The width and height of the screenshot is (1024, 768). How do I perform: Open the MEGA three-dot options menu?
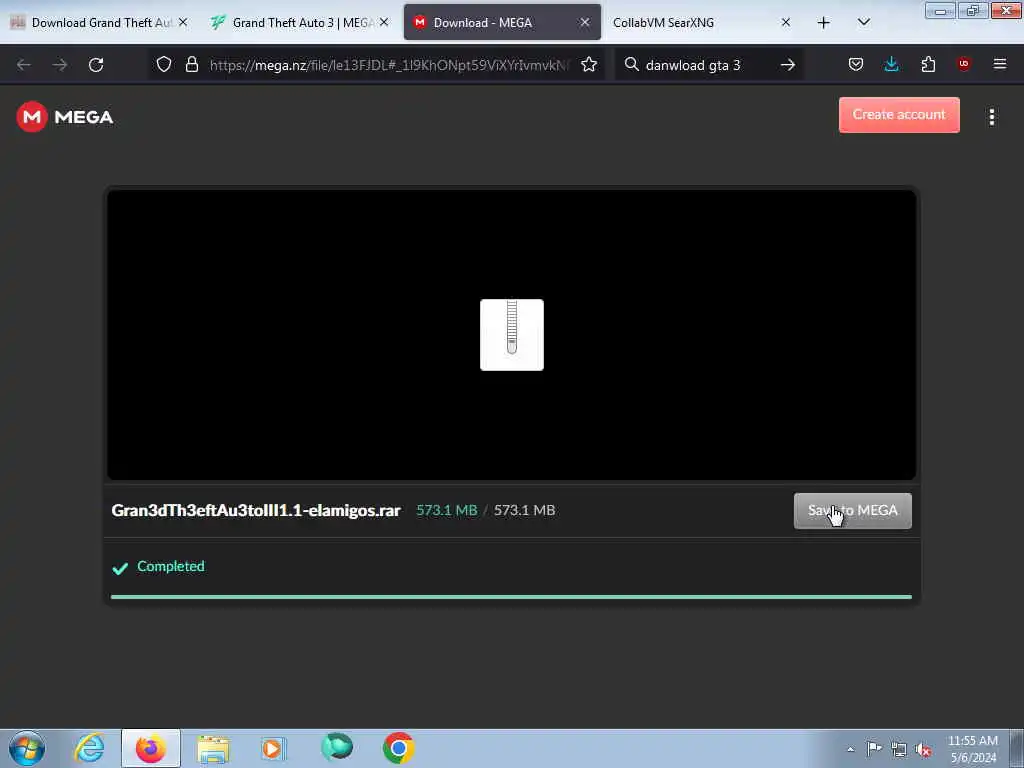tap(991, 117)
